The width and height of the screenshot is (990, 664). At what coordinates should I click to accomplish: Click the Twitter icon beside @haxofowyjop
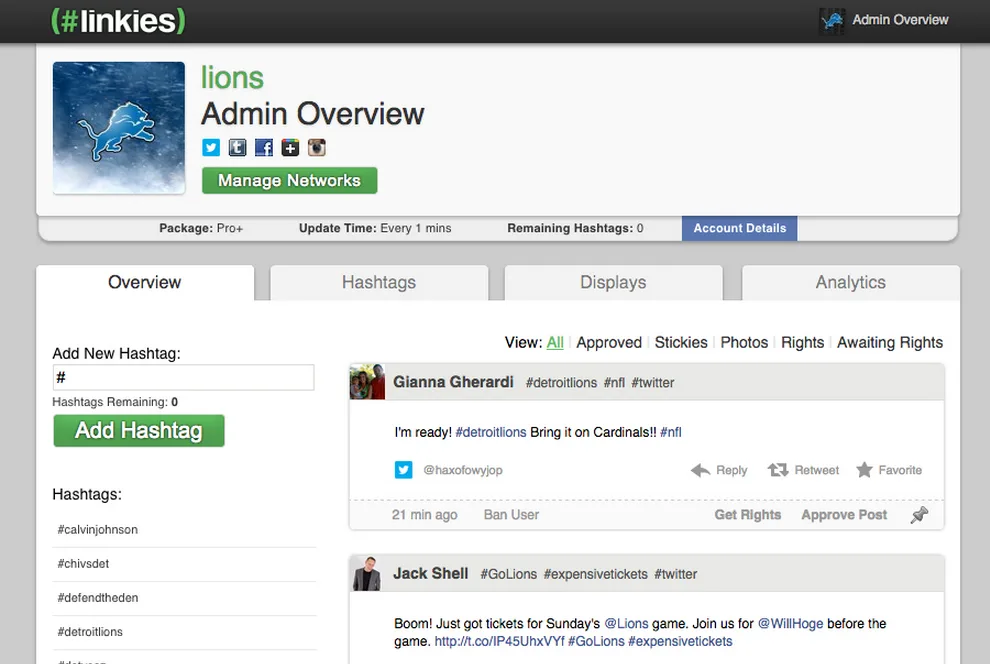click(403, 470)
